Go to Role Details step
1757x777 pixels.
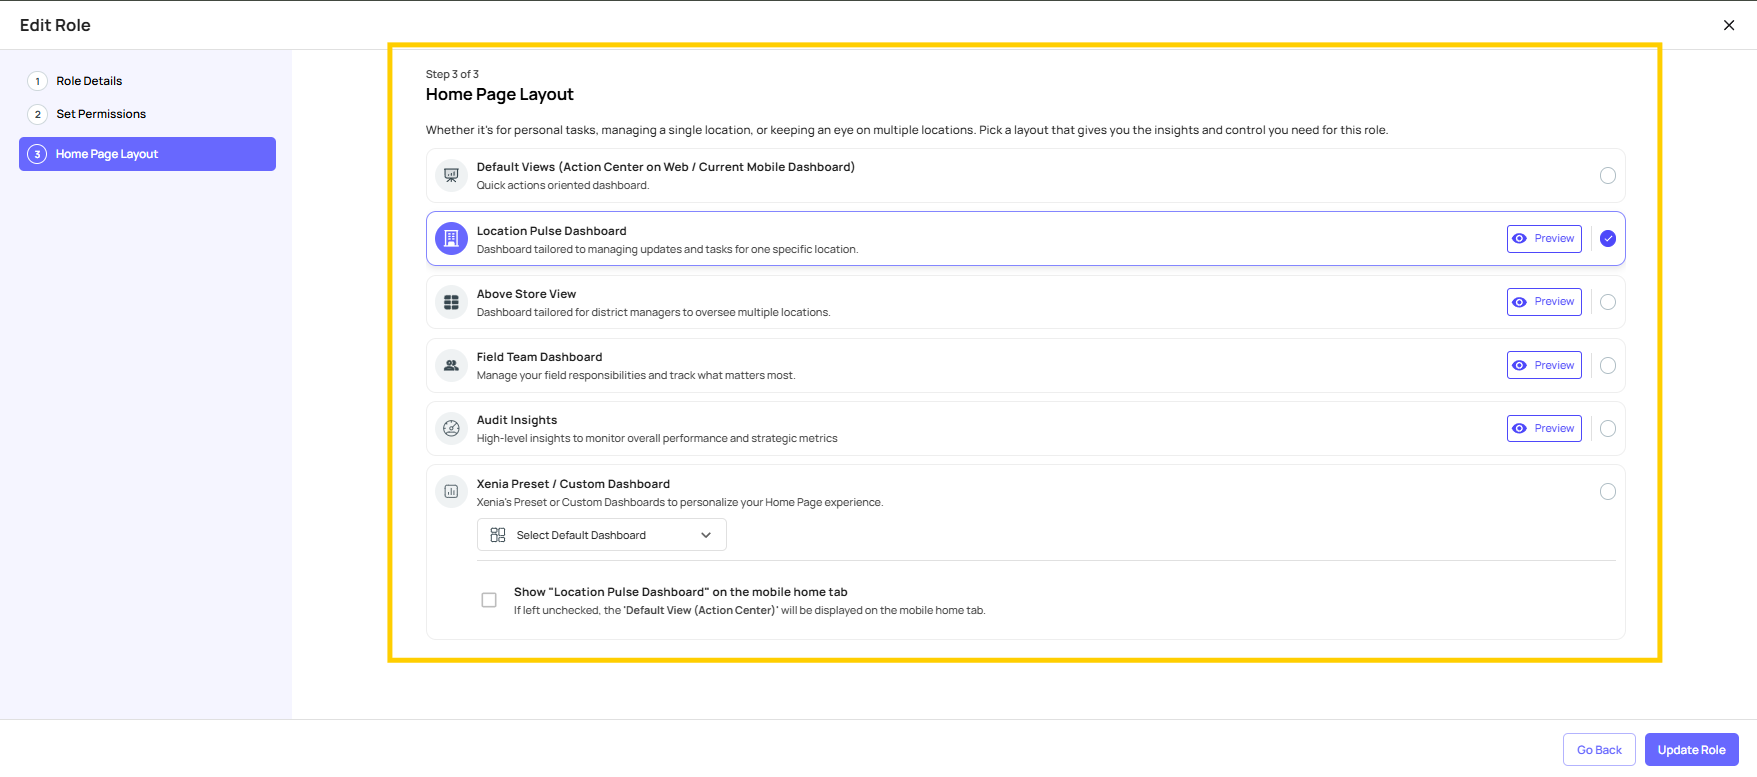(89, 81)
